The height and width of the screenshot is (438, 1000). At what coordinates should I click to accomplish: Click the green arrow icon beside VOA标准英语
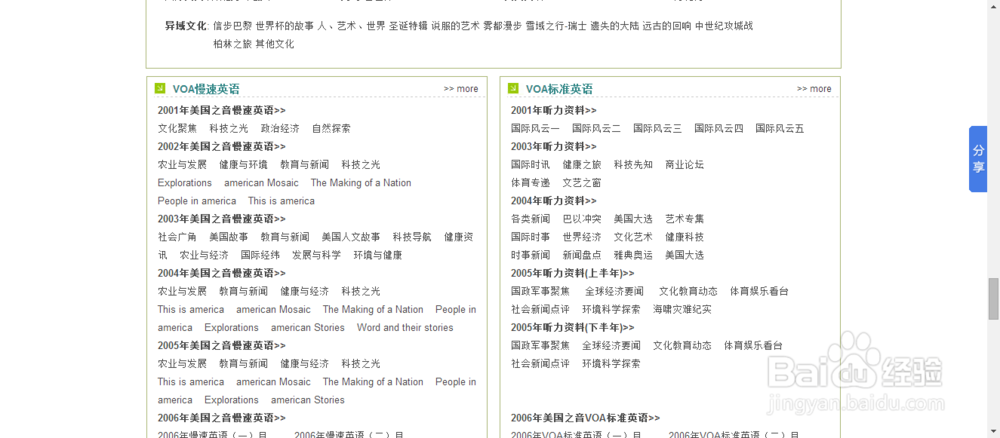(x=513, y=88)
